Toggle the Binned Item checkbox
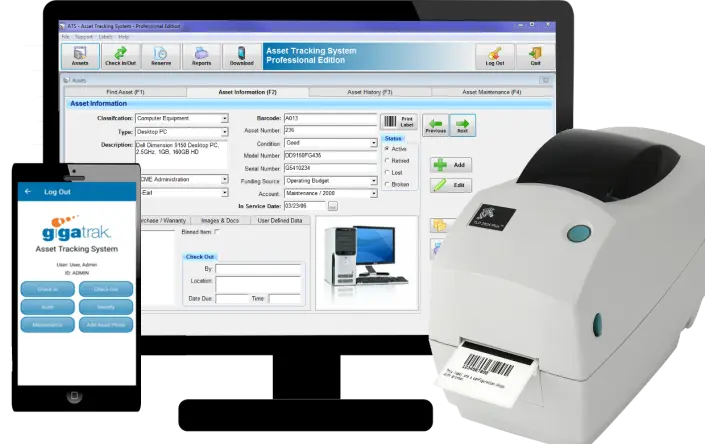 (x=217, y=232)
